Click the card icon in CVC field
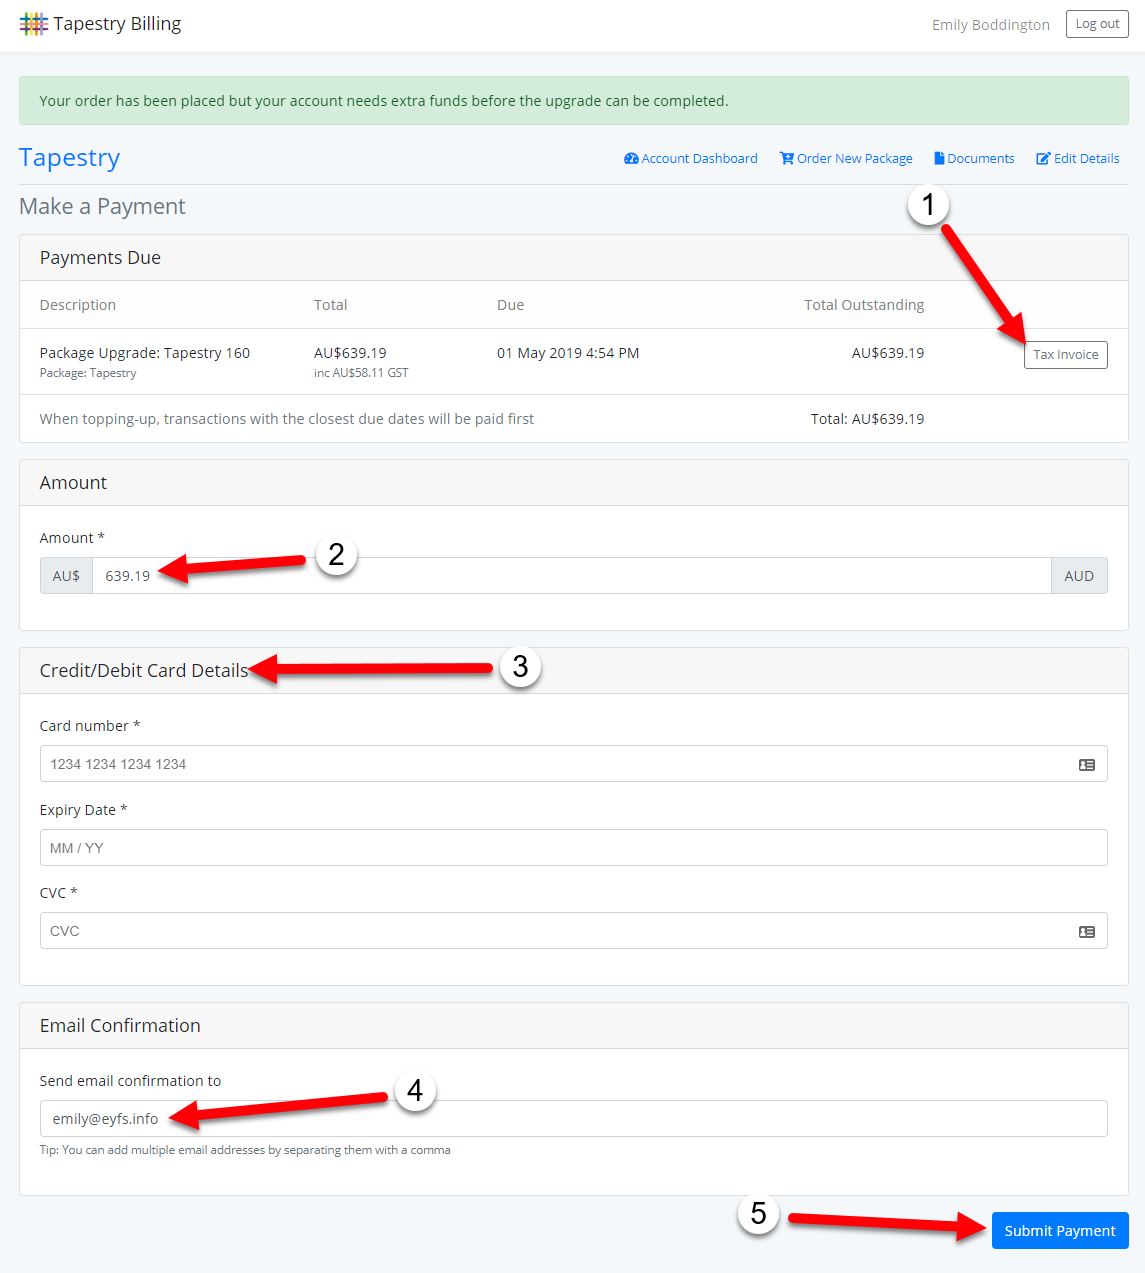The image size is (1145, 1273). coord(1087,932)
